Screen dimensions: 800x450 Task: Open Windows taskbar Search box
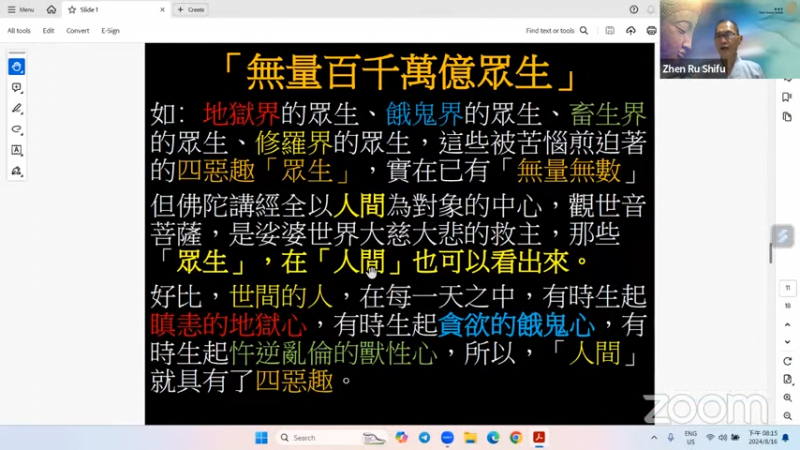click(x=310, y=438)
